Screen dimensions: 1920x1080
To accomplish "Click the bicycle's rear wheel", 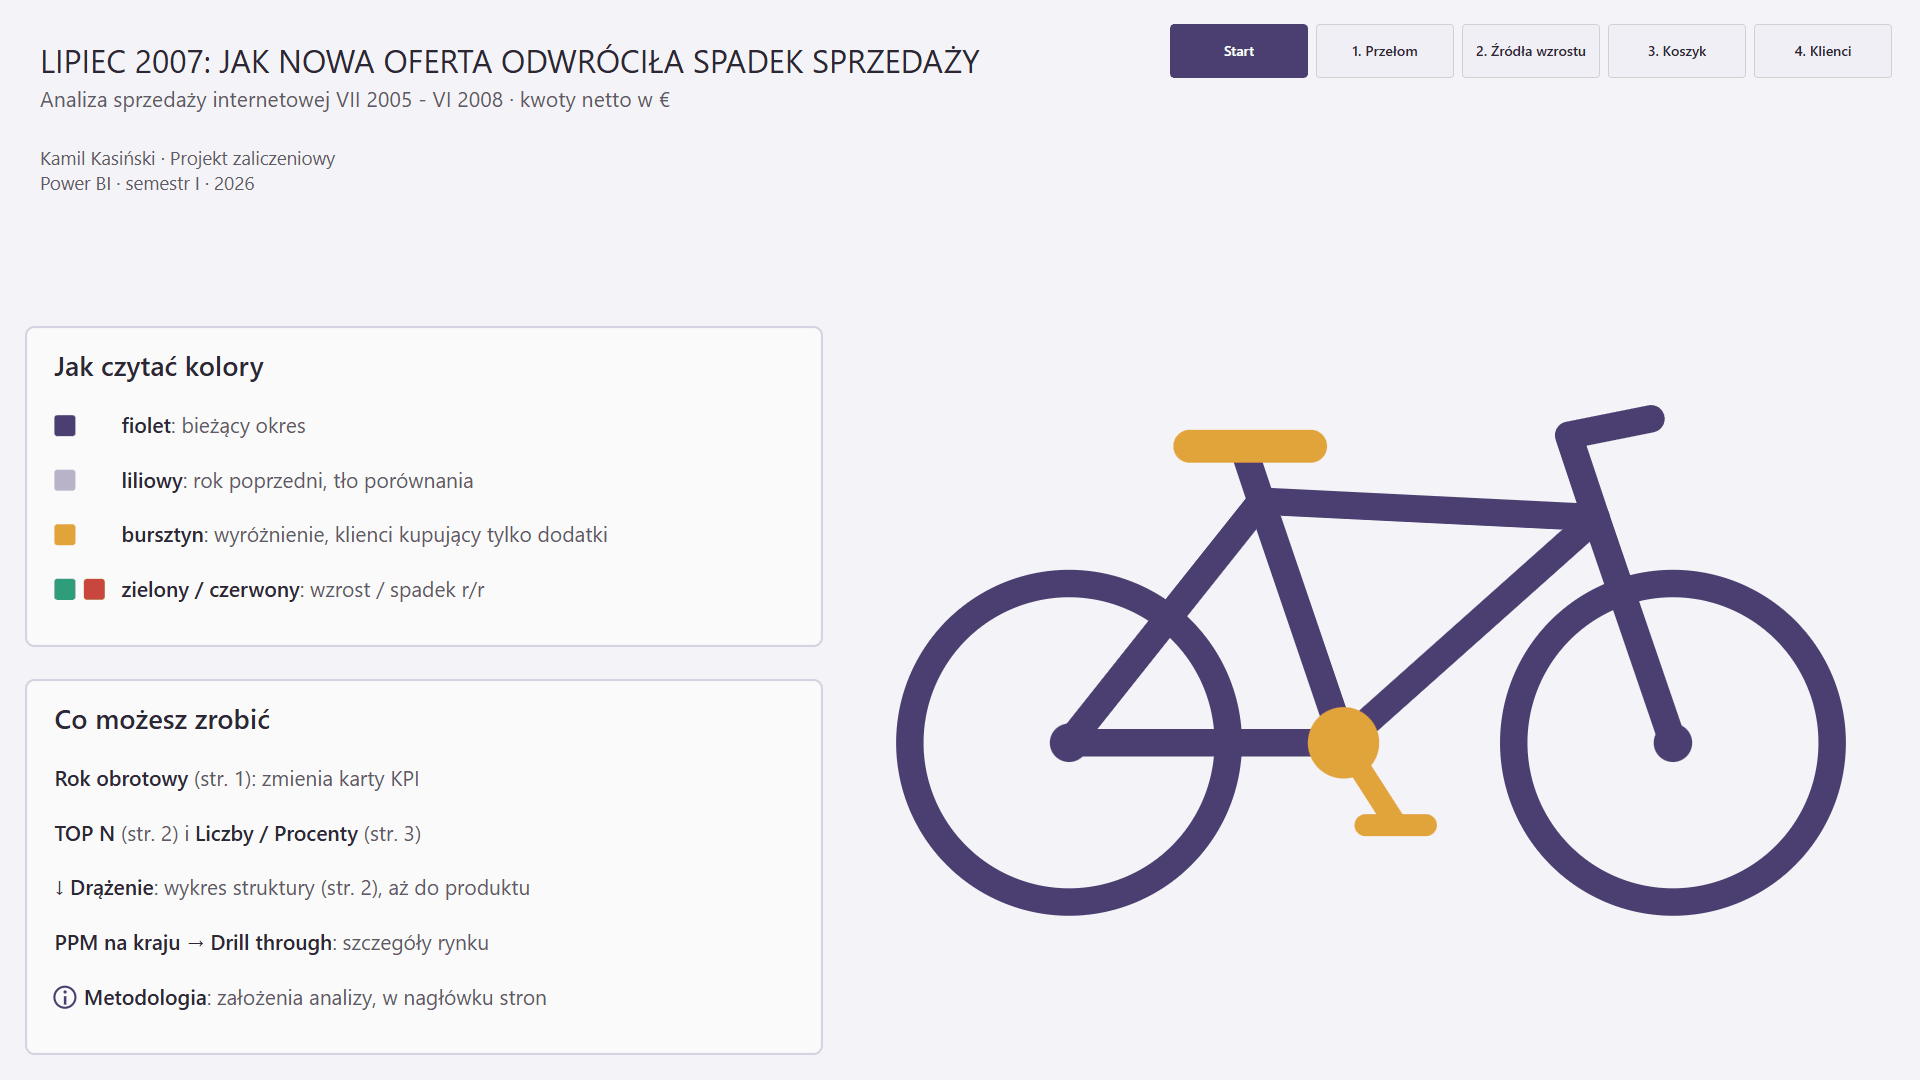I will point(1069,743).
